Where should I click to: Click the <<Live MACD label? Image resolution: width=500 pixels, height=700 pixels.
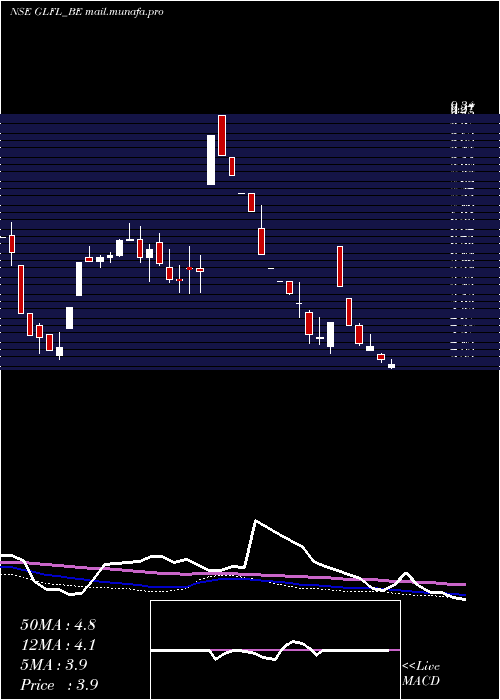[x=421, y=673]
